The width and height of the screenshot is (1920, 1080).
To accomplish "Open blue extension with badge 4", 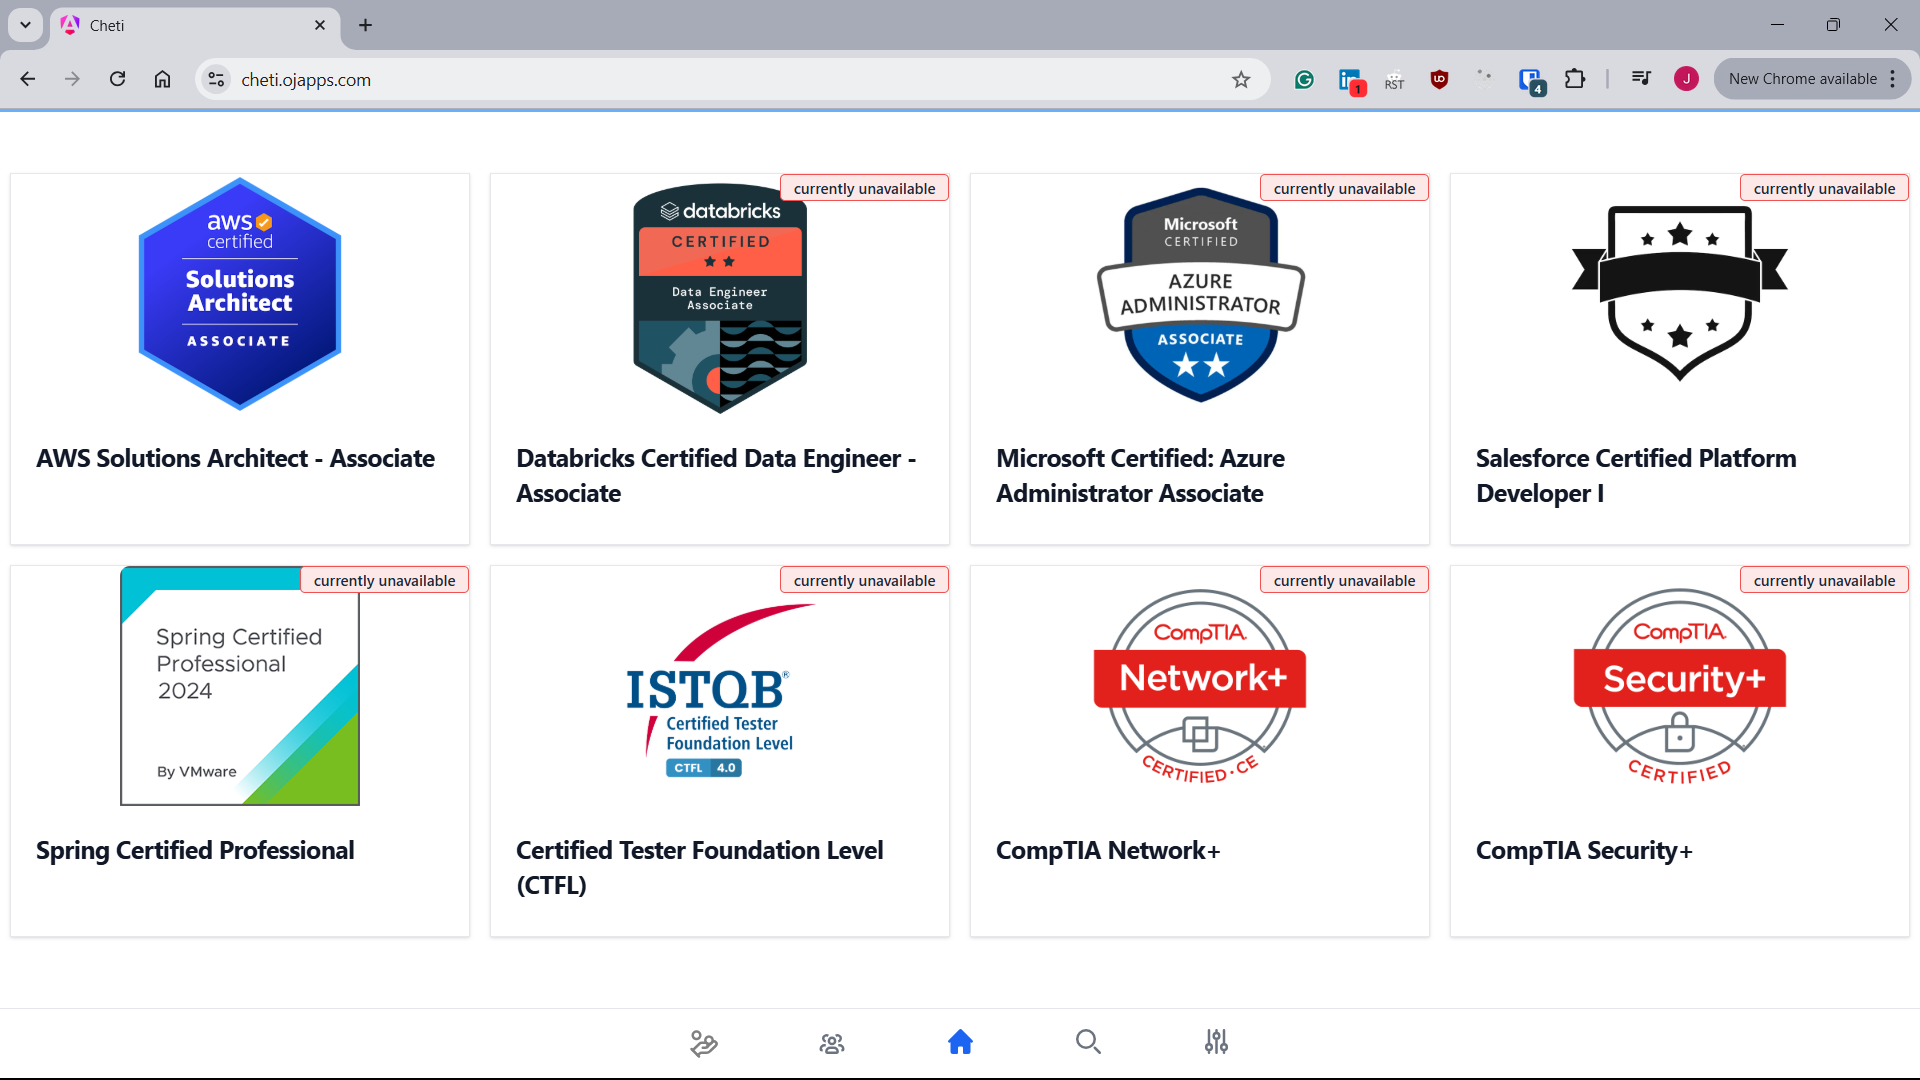I will 1531,80.
